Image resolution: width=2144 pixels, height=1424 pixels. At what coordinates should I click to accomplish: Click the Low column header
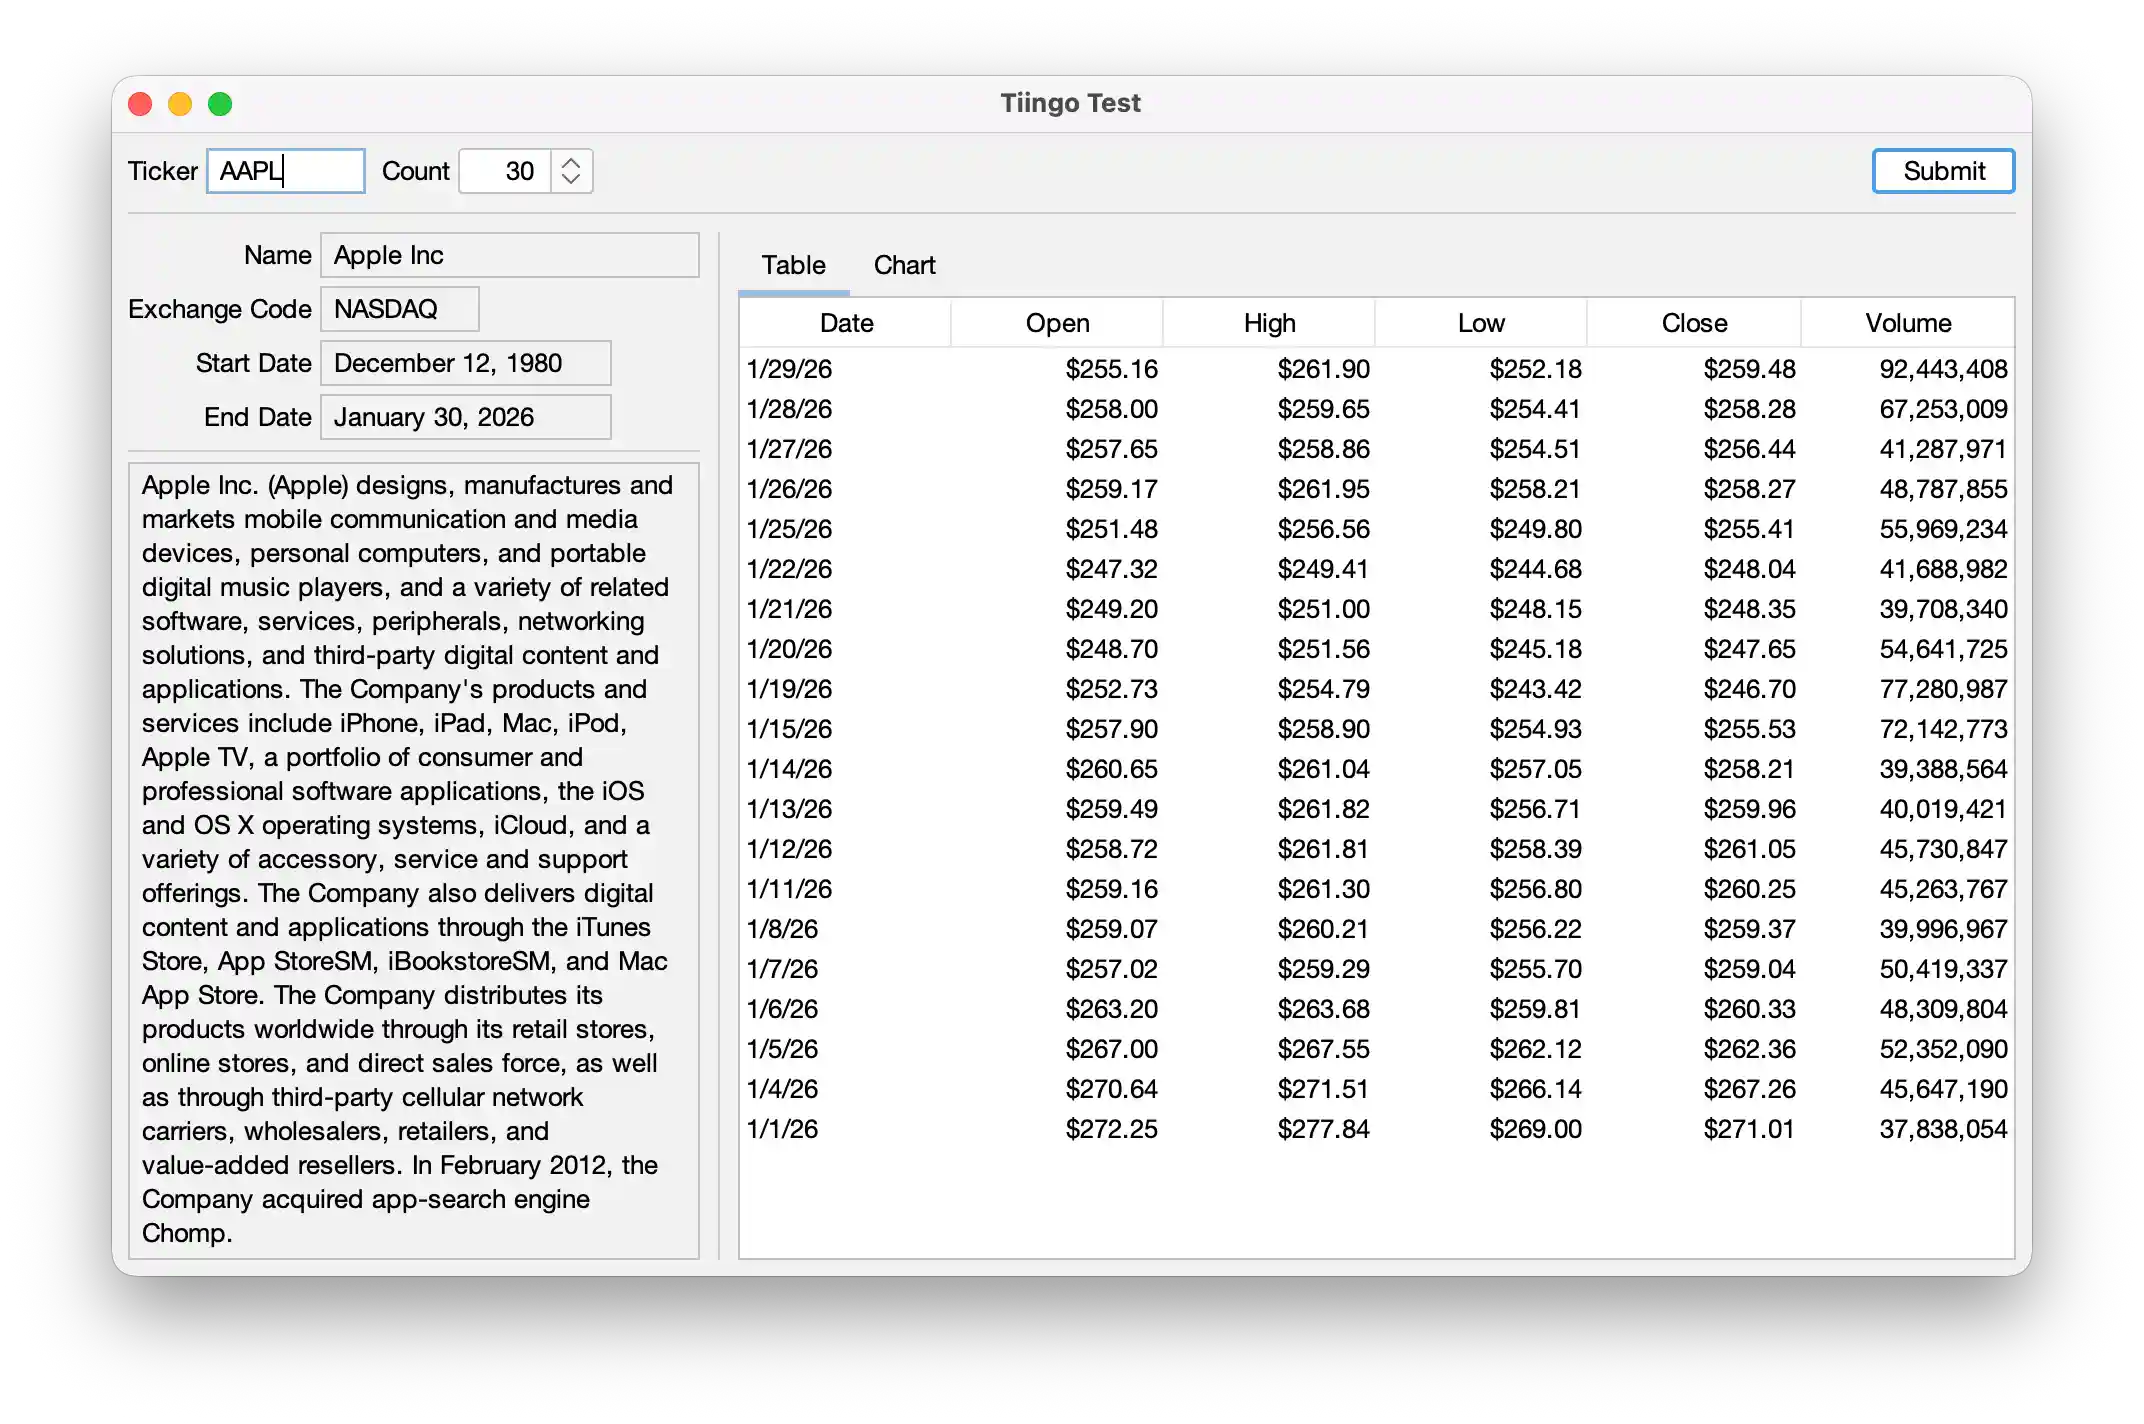pos(1481,323)
